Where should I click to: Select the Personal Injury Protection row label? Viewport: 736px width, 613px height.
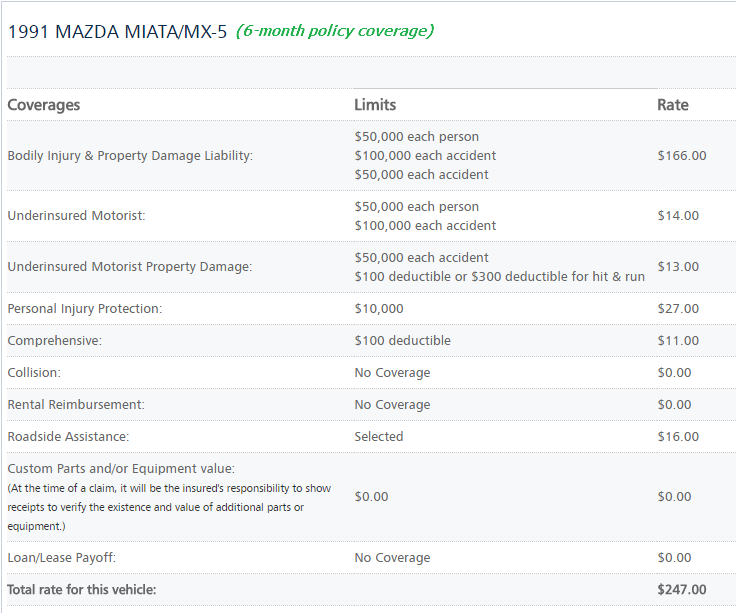click(84, 309)
